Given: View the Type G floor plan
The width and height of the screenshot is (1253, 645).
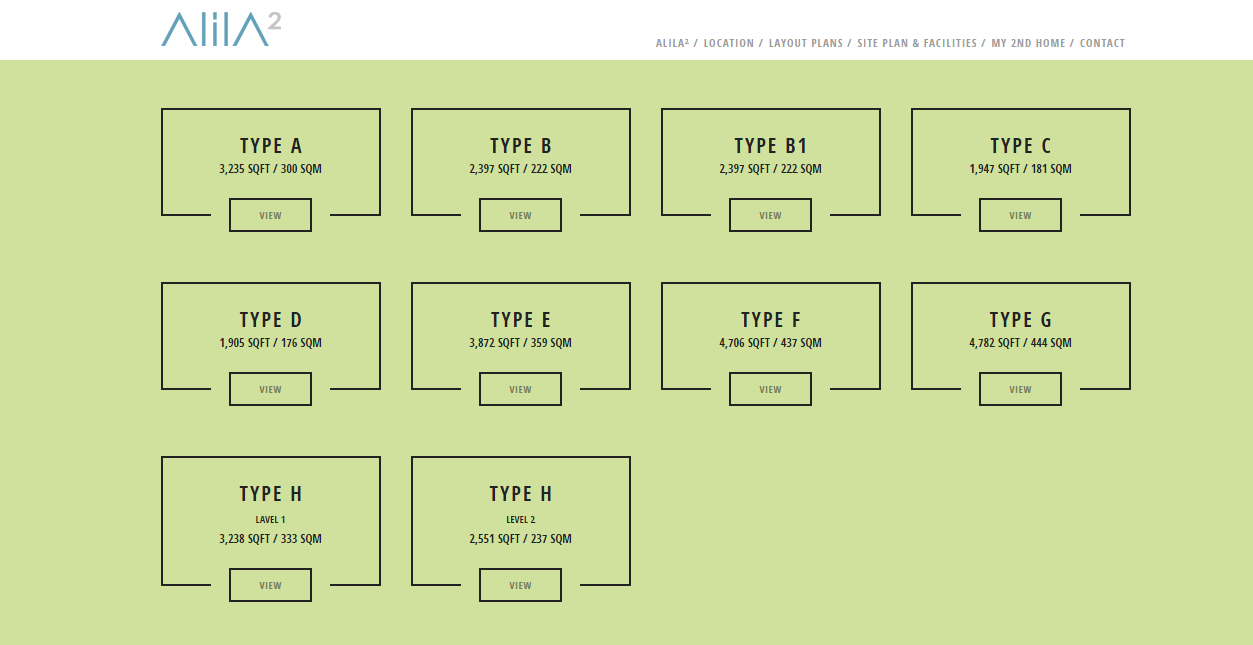Looking at the screenshot, I should (x=1020, y=389).
